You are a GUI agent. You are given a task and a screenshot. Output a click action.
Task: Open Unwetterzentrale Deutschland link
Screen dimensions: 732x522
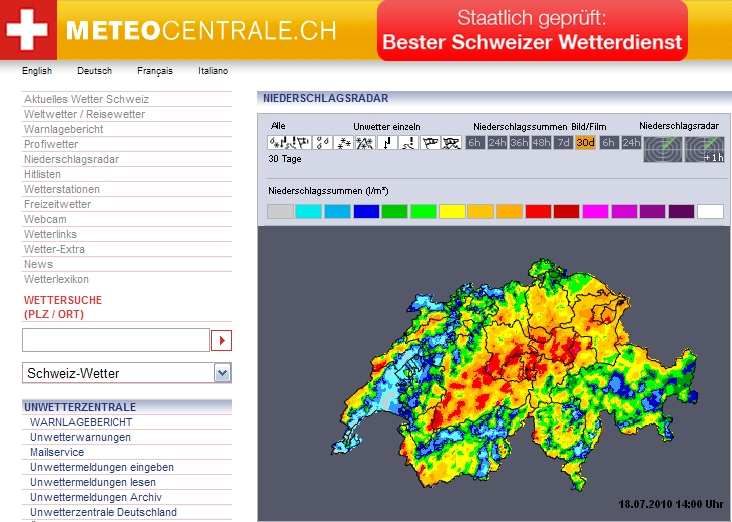coord(103,512)
